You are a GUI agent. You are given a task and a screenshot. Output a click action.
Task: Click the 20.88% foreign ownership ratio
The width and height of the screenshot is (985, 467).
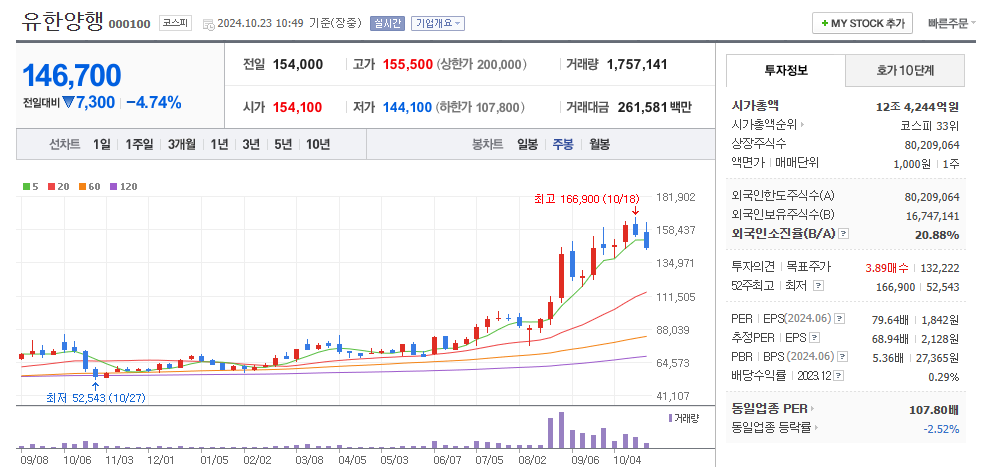tap(937, 234)
